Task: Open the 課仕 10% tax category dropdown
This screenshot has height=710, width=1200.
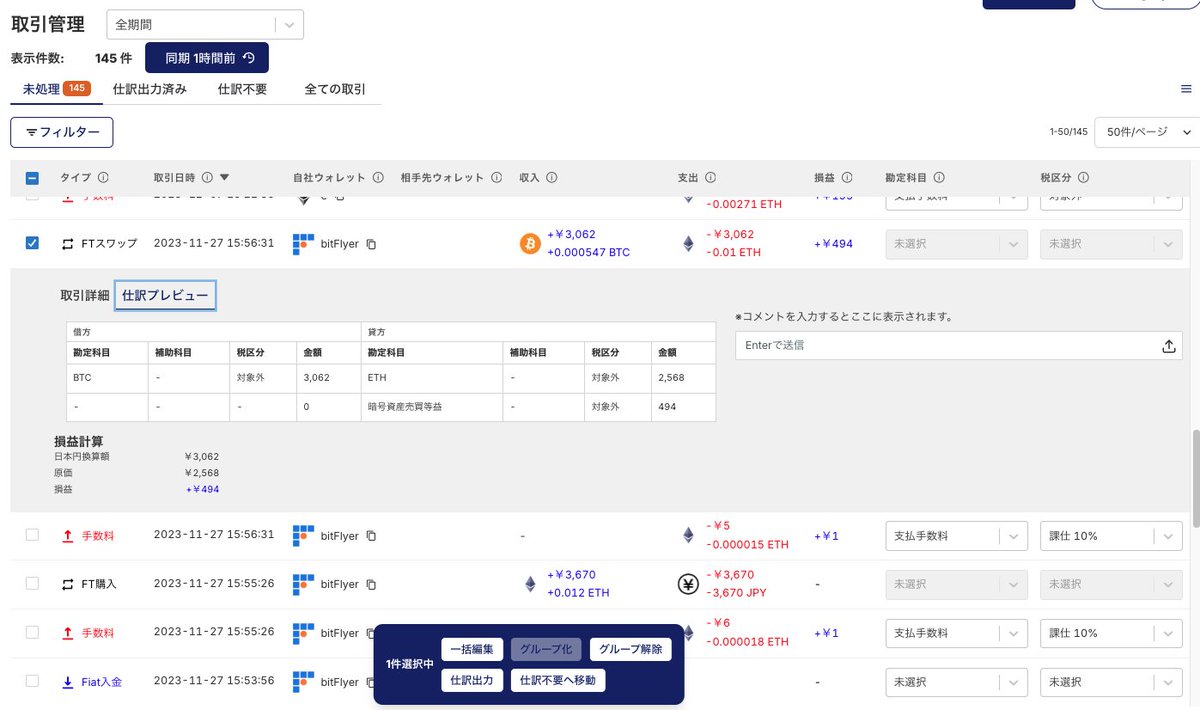Action: point(1111,535)
